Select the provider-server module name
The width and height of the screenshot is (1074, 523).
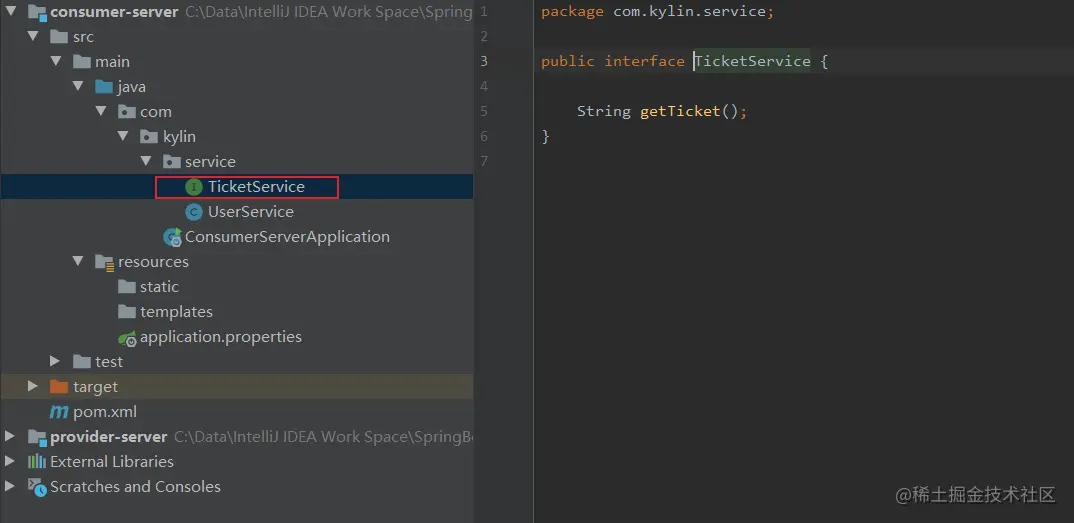108,437
